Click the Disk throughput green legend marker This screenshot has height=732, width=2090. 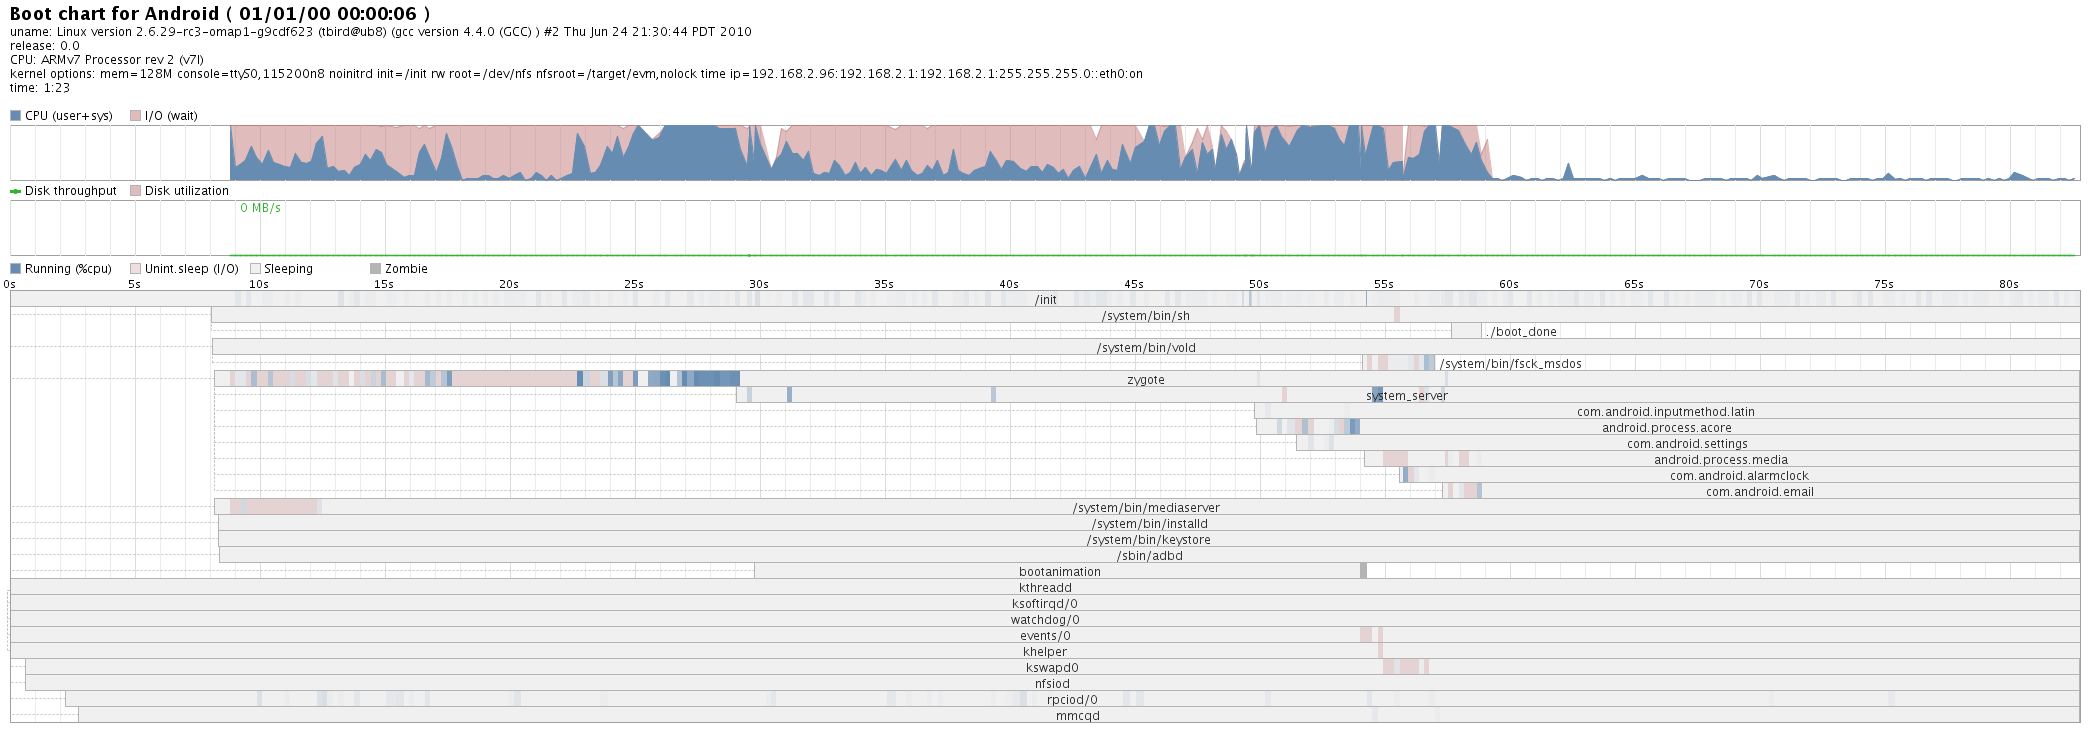click(15, 191)
